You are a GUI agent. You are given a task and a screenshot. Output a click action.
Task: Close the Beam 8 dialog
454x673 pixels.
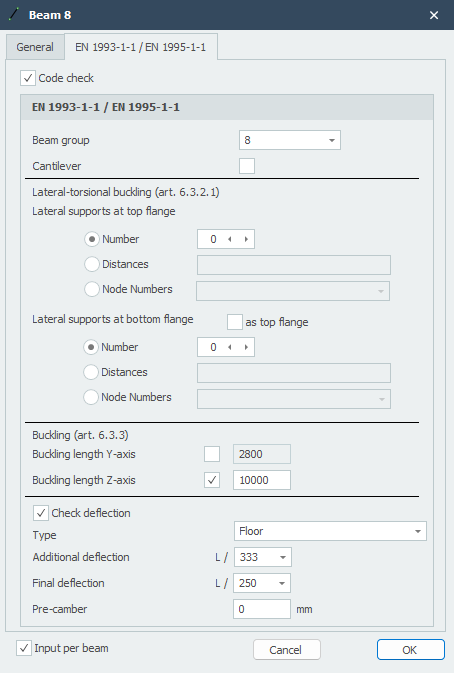(x=434, y=15)
